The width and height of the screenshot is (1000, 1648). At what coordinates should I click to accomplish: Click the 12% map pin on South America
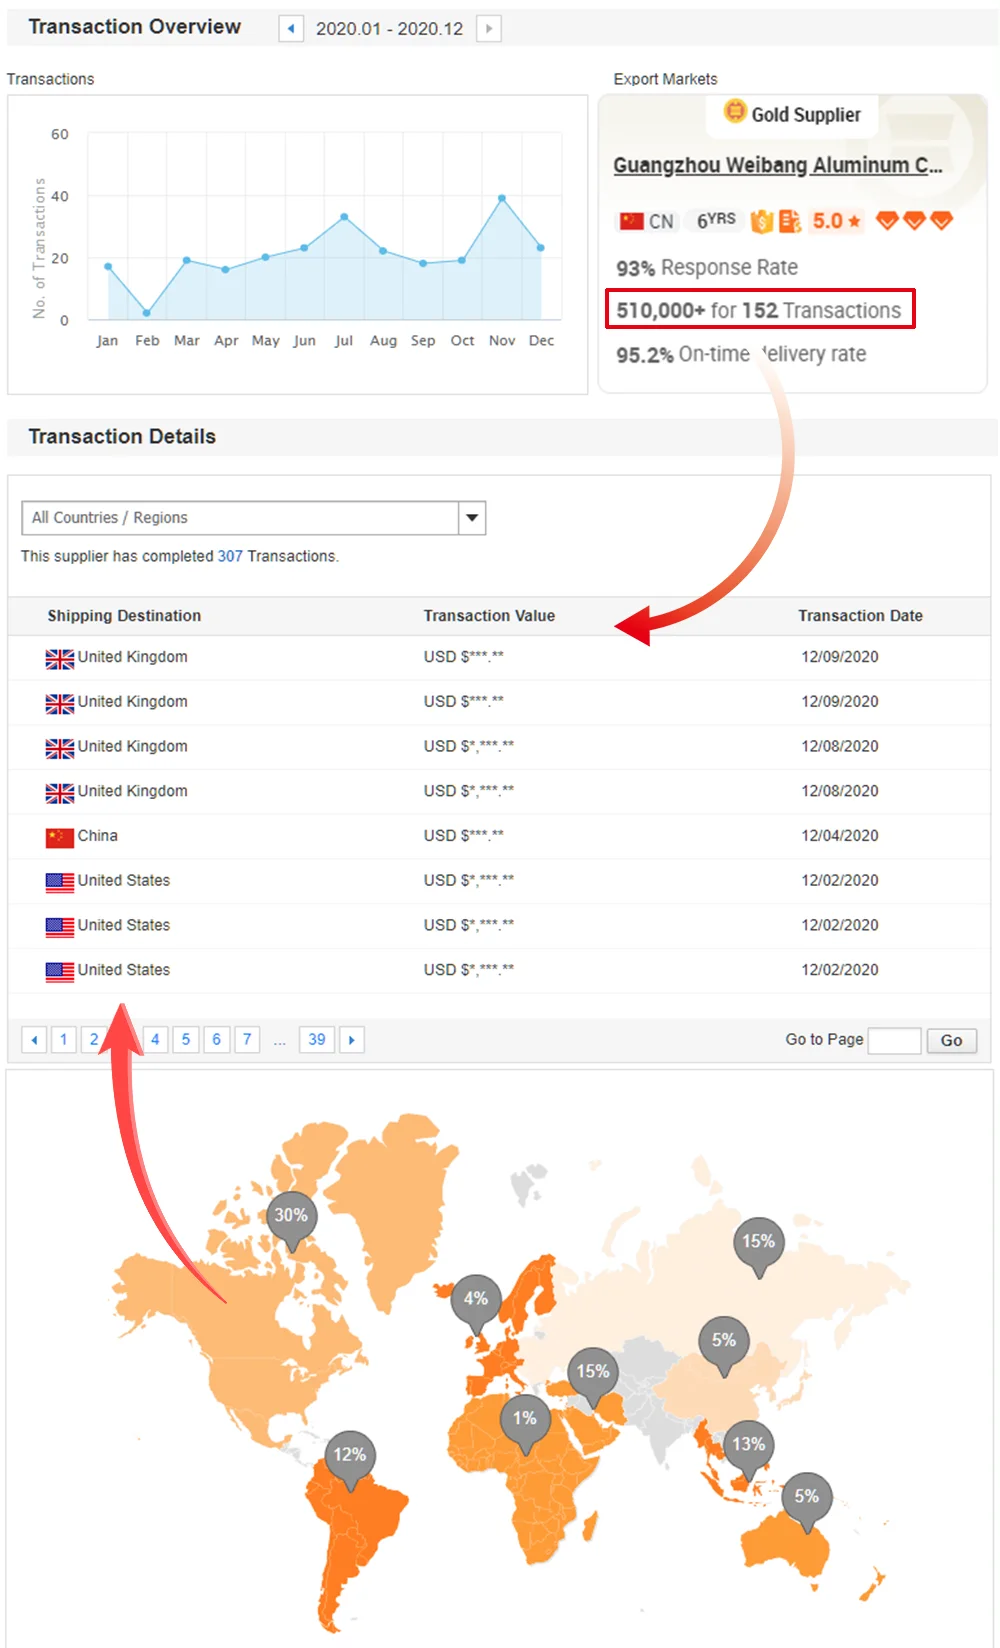click(x=350, y=1456)
